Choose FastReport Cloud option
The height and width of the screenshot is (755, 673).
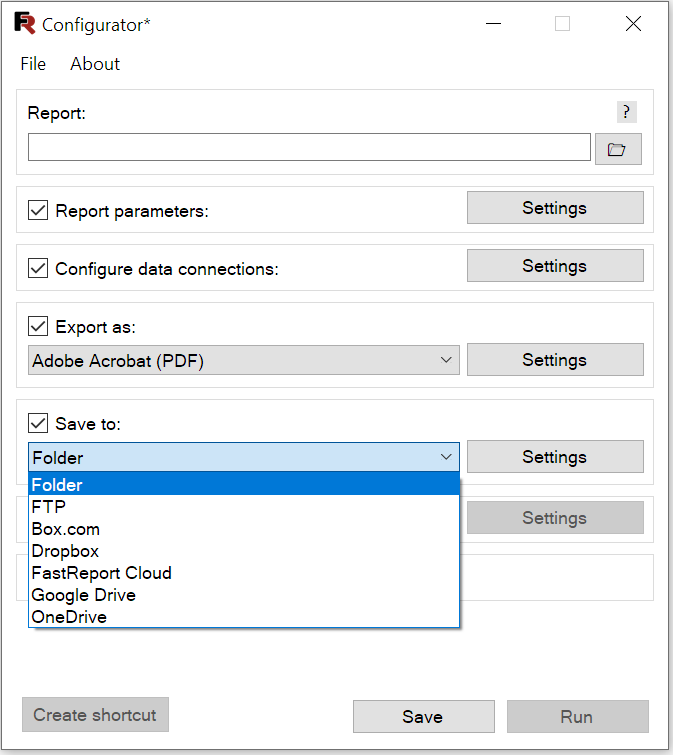click(244, 573)
